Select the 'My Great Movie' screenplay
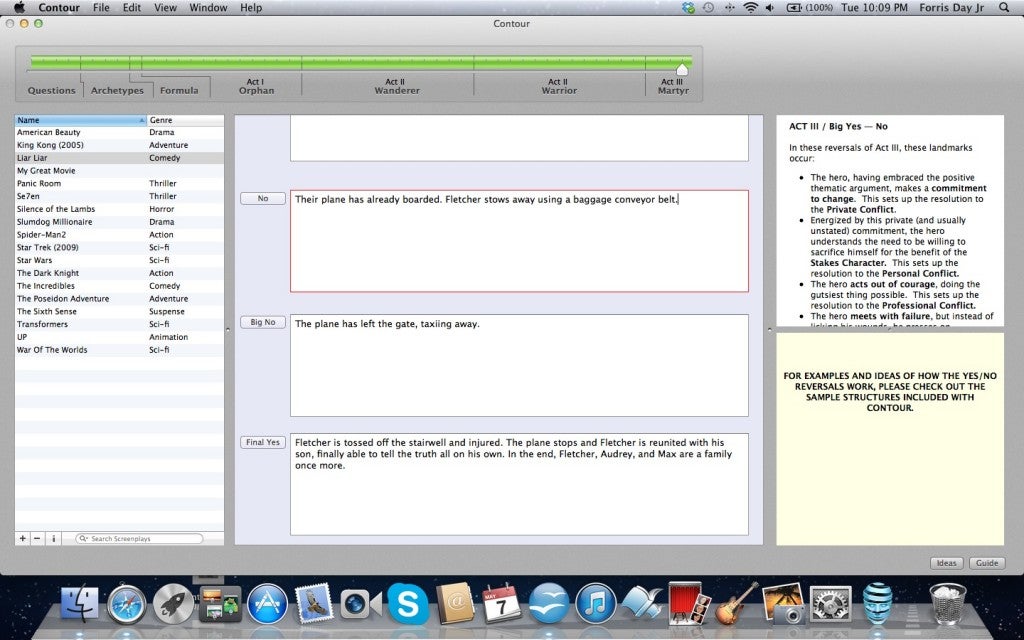The width and height of the screenshot is (1024, 640). tap(120, 170)
